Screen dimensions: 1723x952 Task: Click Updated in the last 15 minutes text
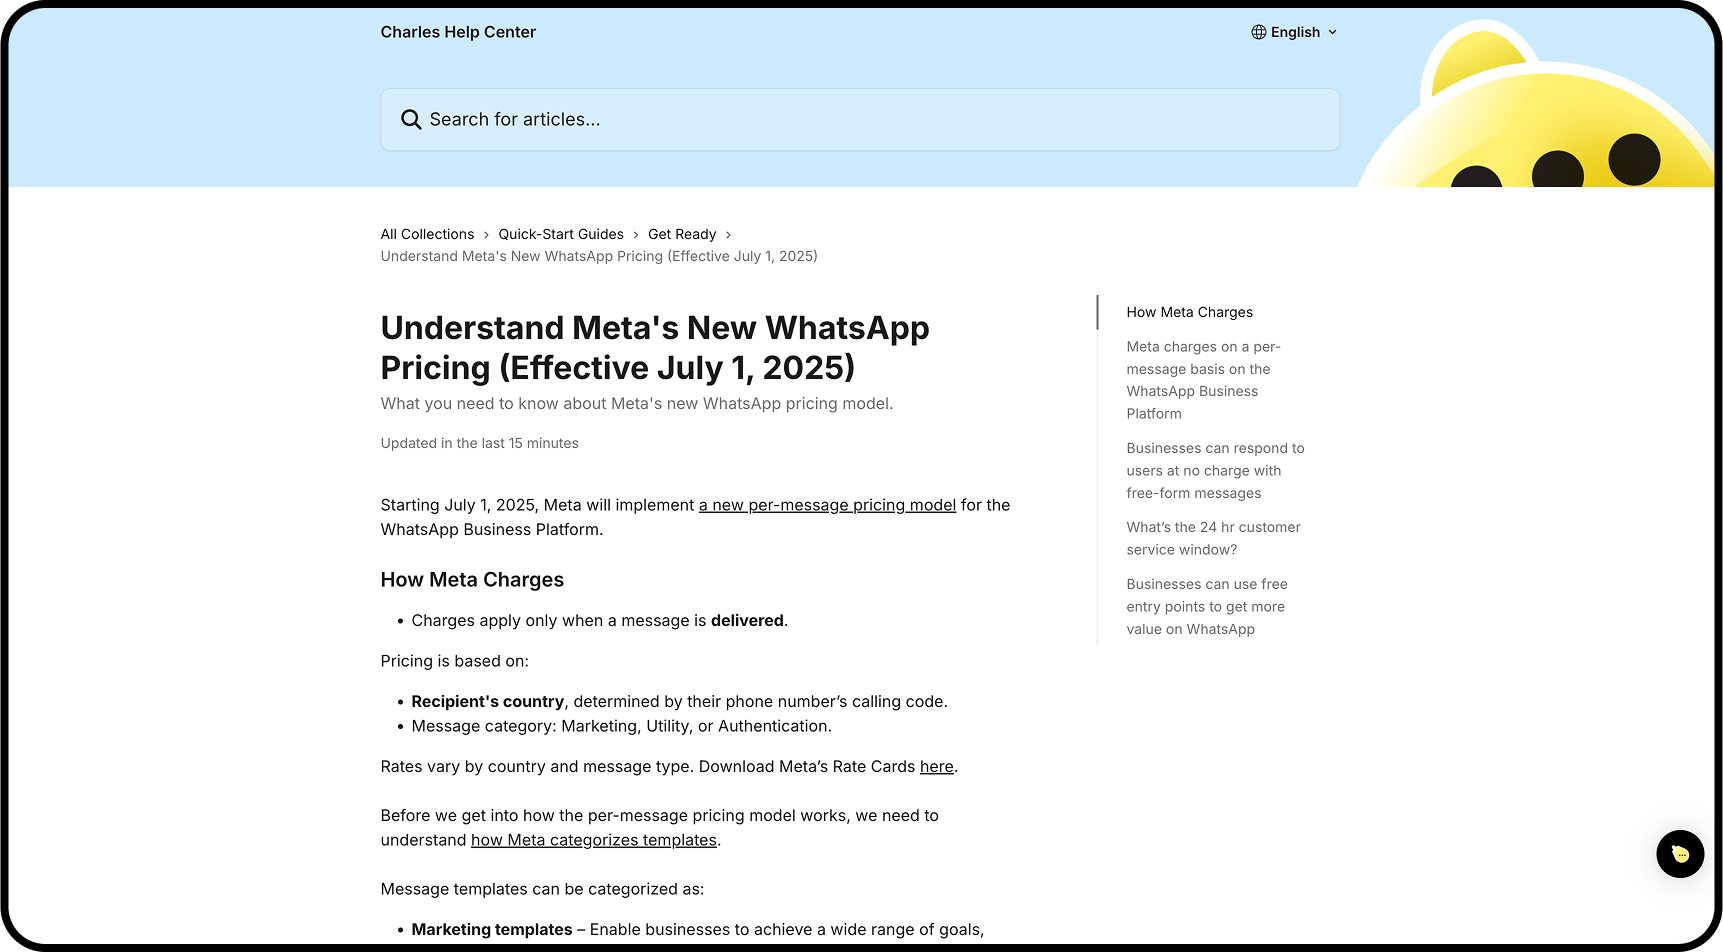click(x=479, y=443)
